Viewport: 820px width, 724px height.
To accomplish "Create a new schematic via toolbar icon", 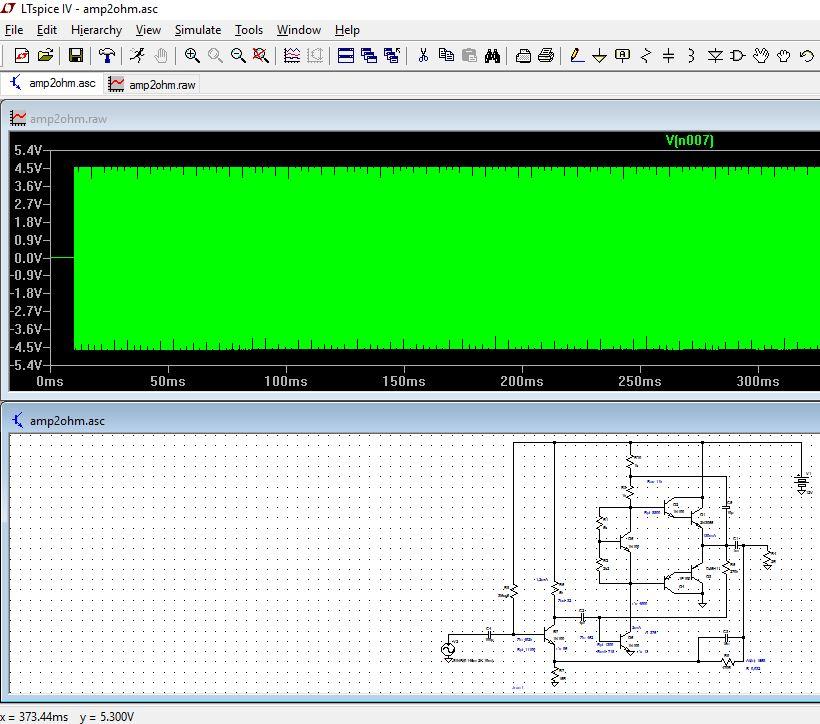I will pos(21,55).
